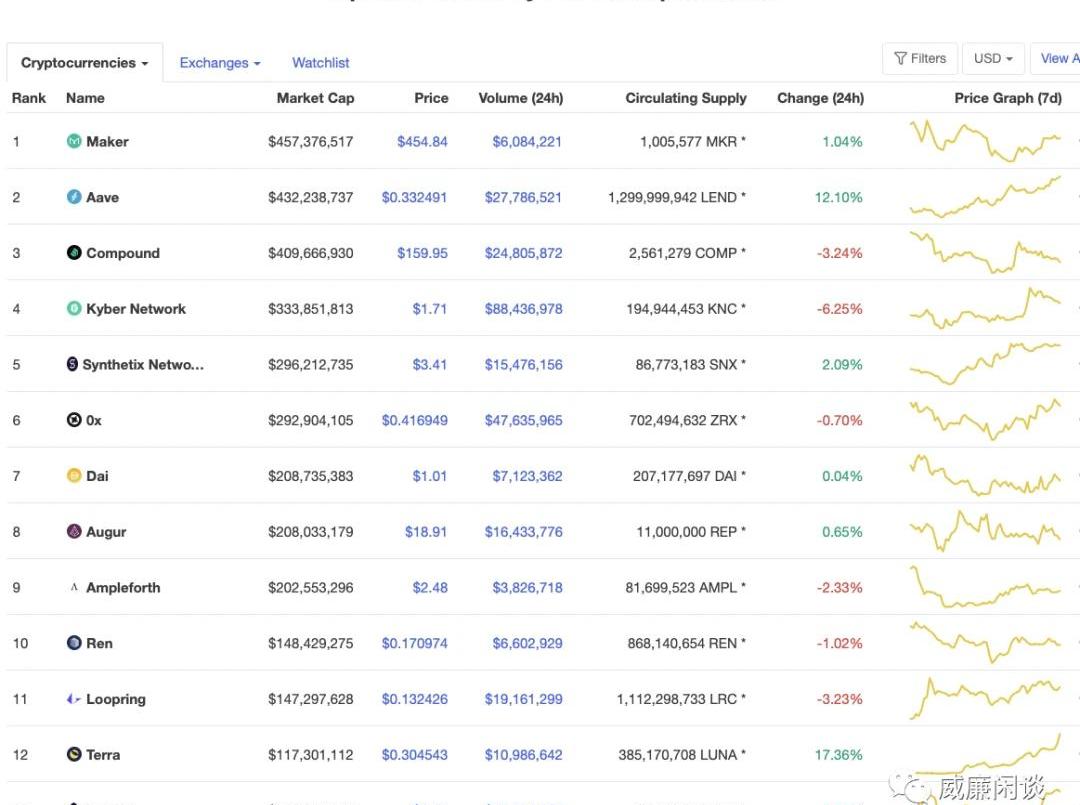Click the Augur coin logo icon

click(x=74, y=532)
